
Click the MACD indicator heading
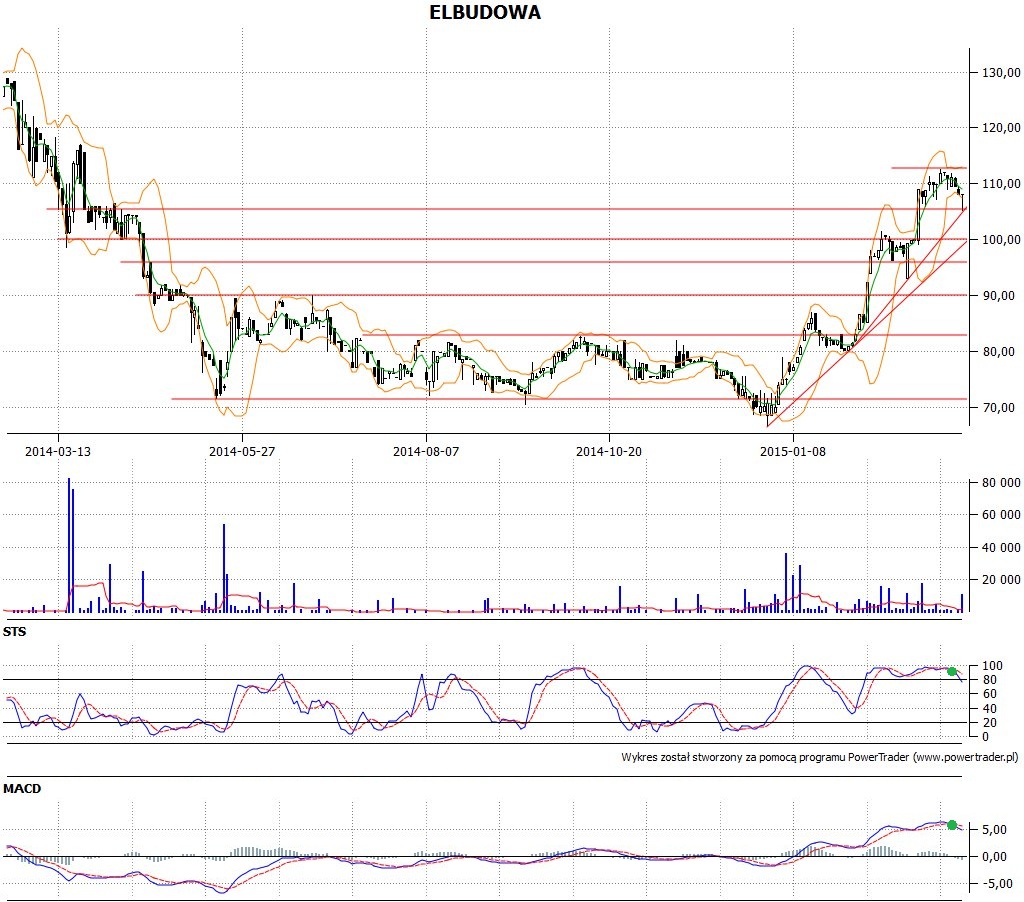click(x=22, y=788)
